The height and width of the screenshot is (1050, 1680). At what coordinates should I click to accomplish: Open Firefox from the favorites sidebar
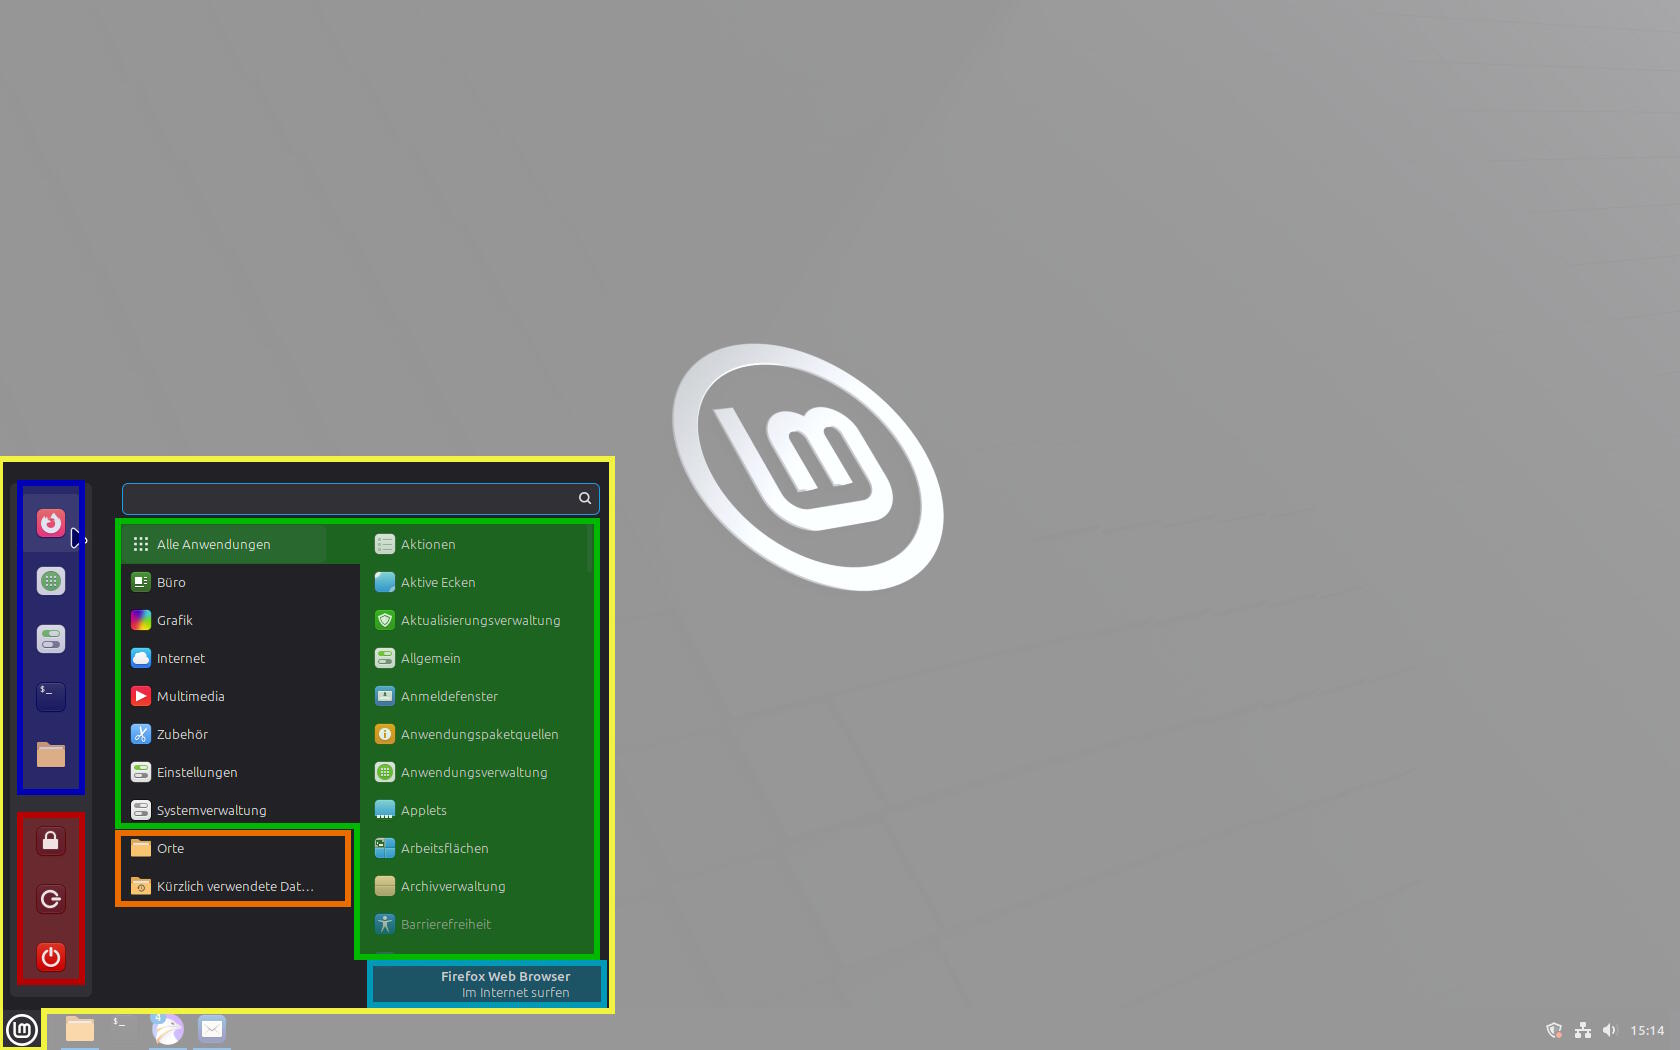click(51, 523)
